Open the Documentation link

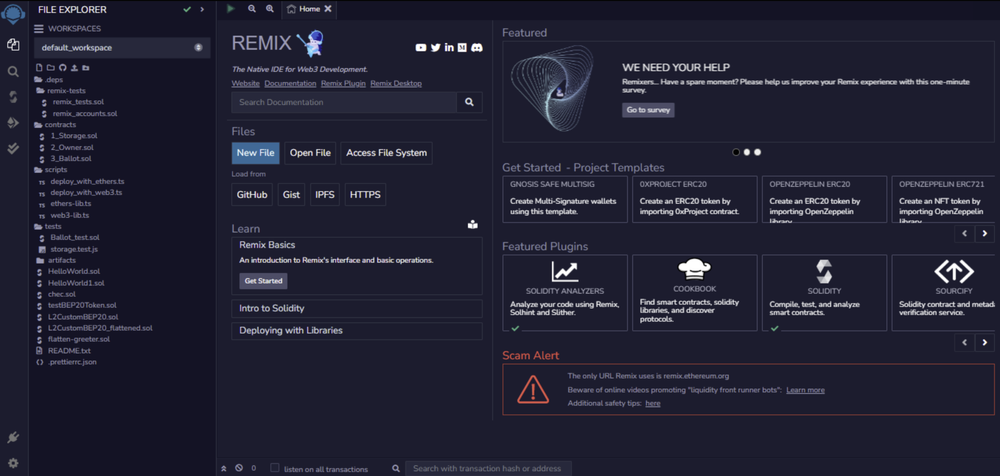tap(290, 84)
